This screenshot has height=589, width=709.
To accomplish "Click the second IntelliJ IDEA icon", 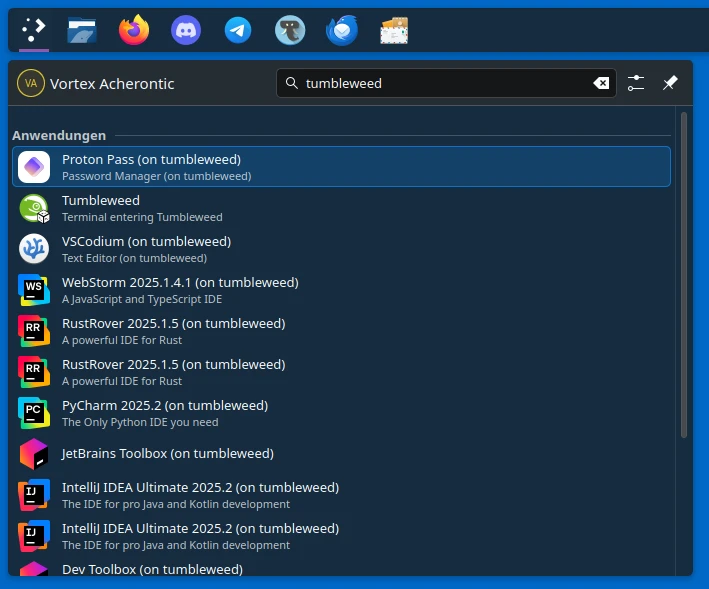I will 34,536.
